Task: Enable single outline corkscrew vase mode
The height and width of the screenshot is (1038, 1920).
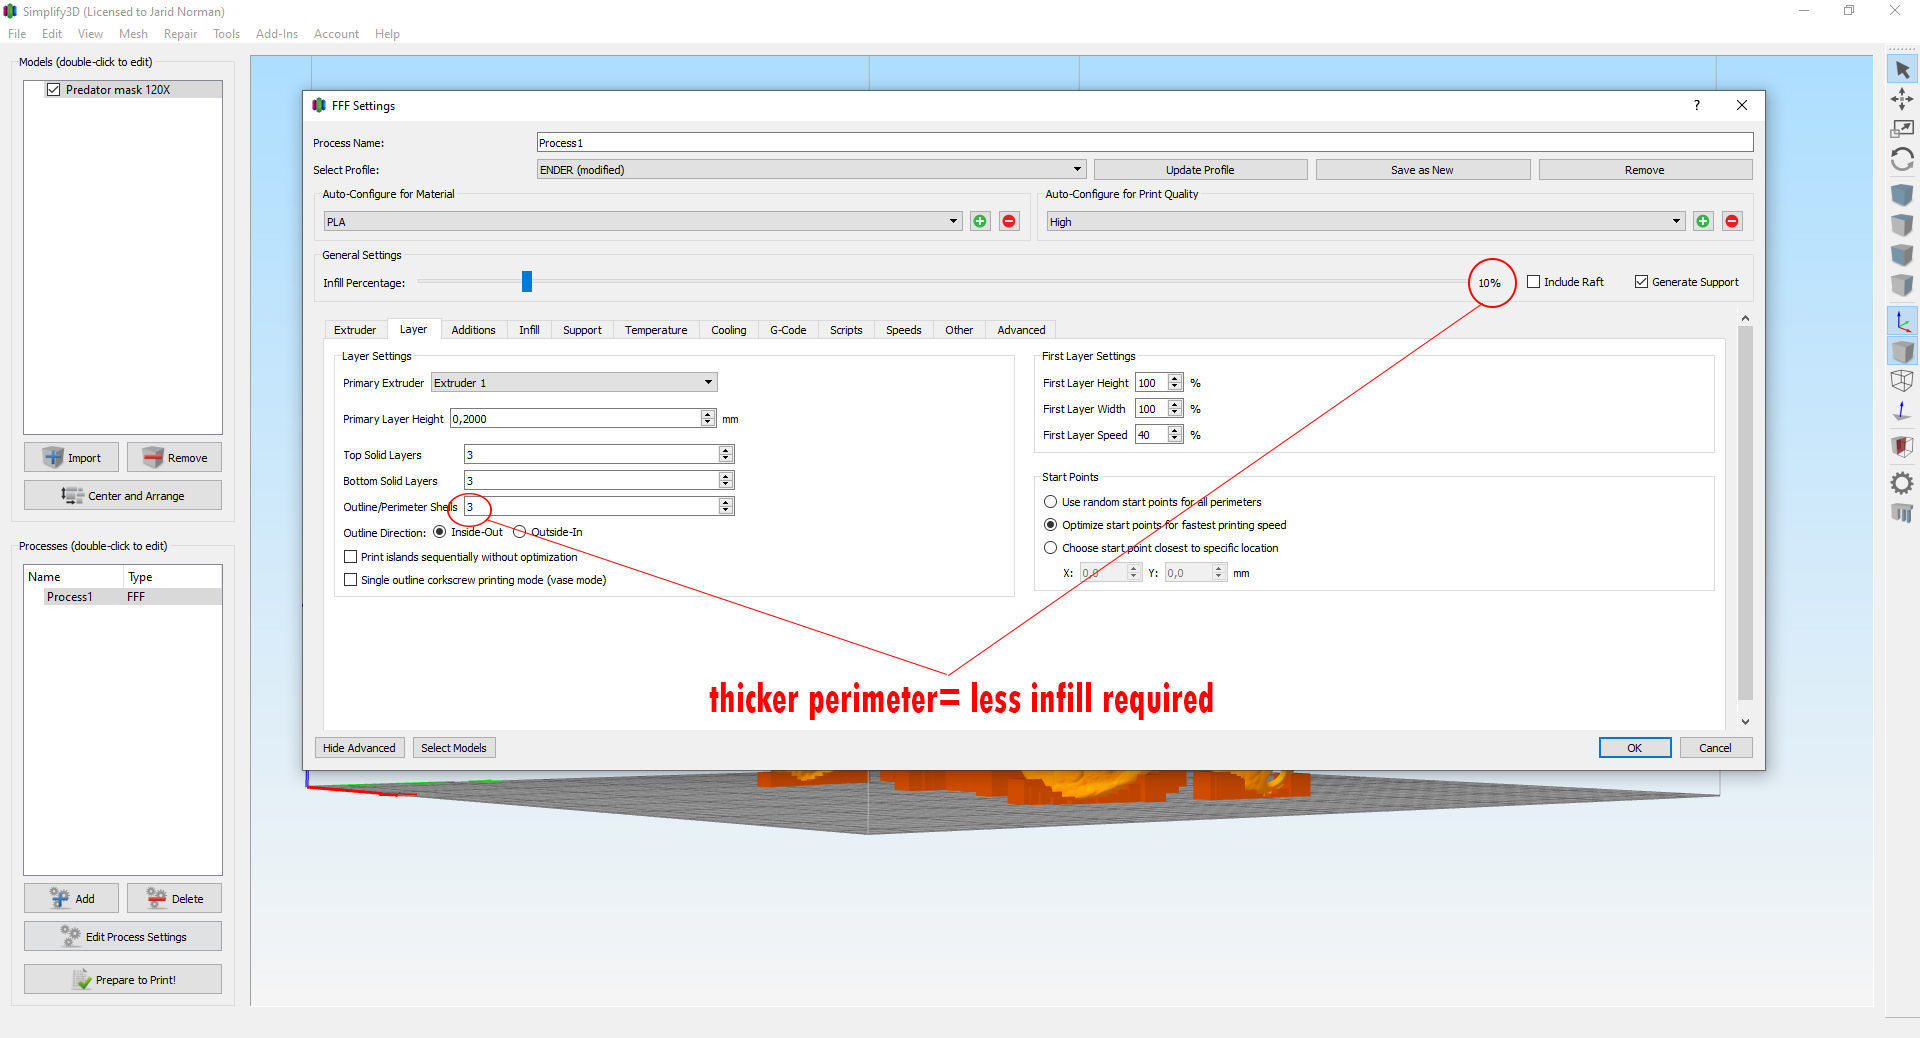Action: (350, 580)
